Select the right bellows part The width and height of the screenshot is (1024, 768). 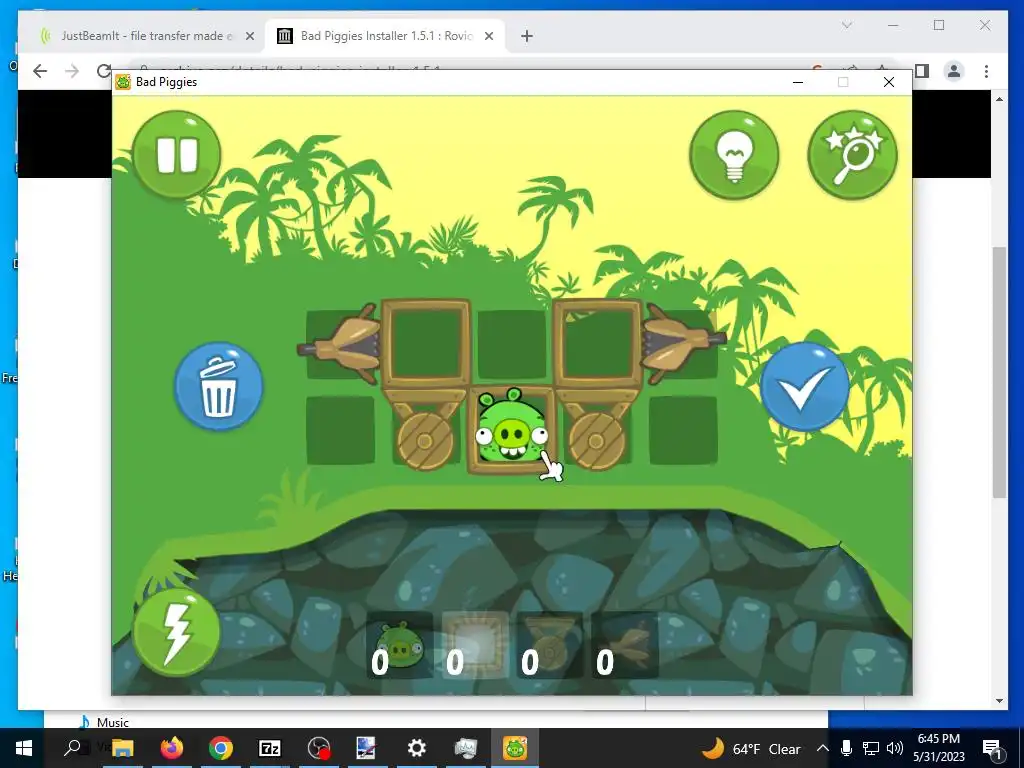click(x=684, y=344)
